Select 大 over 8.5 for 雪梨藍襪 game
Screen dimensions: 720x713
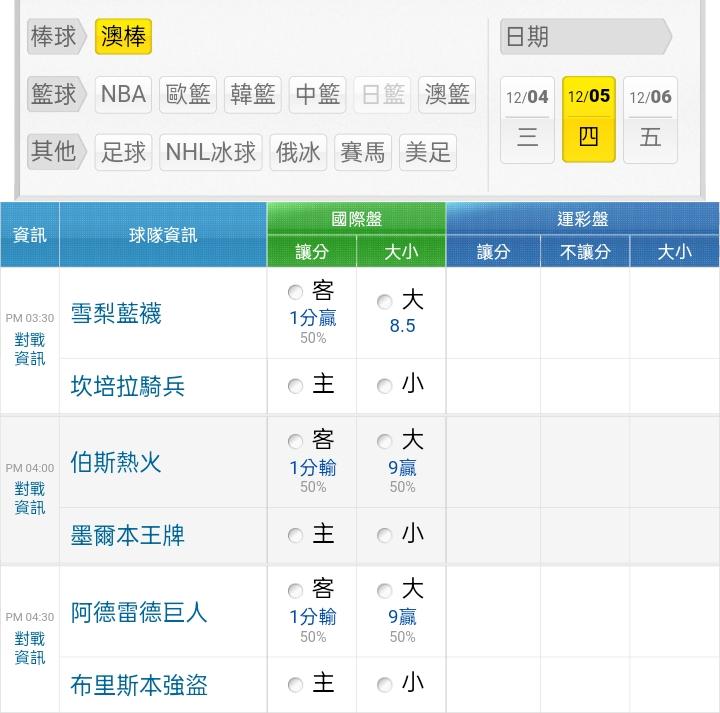pyautogui.click(x=384, y=302)
